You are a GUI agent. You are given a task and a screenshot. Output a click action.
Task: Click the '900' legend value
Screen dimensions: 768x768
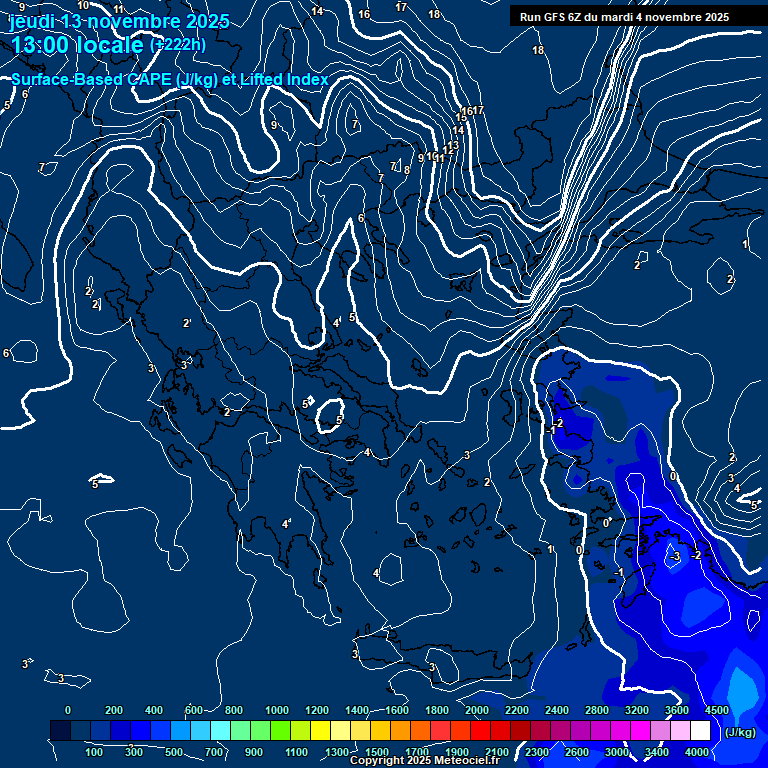click(x=254, y=752)
